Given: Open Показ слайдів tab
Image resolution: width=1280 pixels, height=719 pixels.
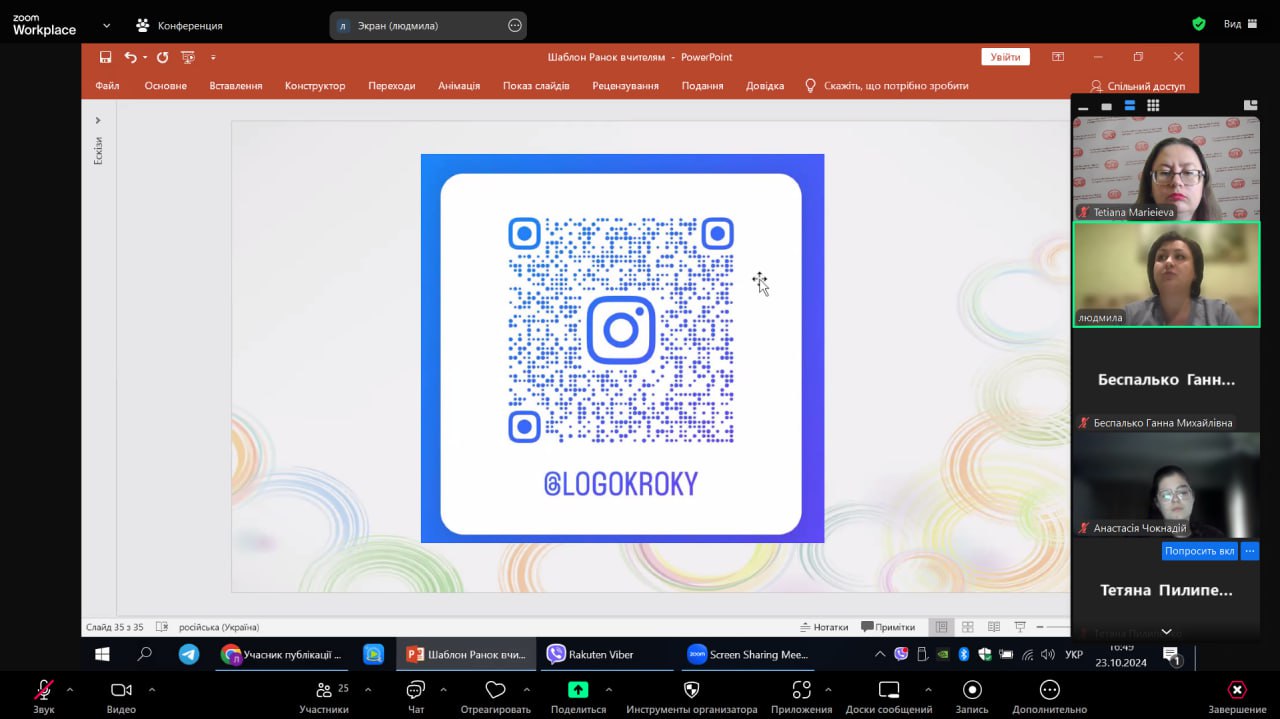Looking at the screenshot, I should click(x=536, y=86).
